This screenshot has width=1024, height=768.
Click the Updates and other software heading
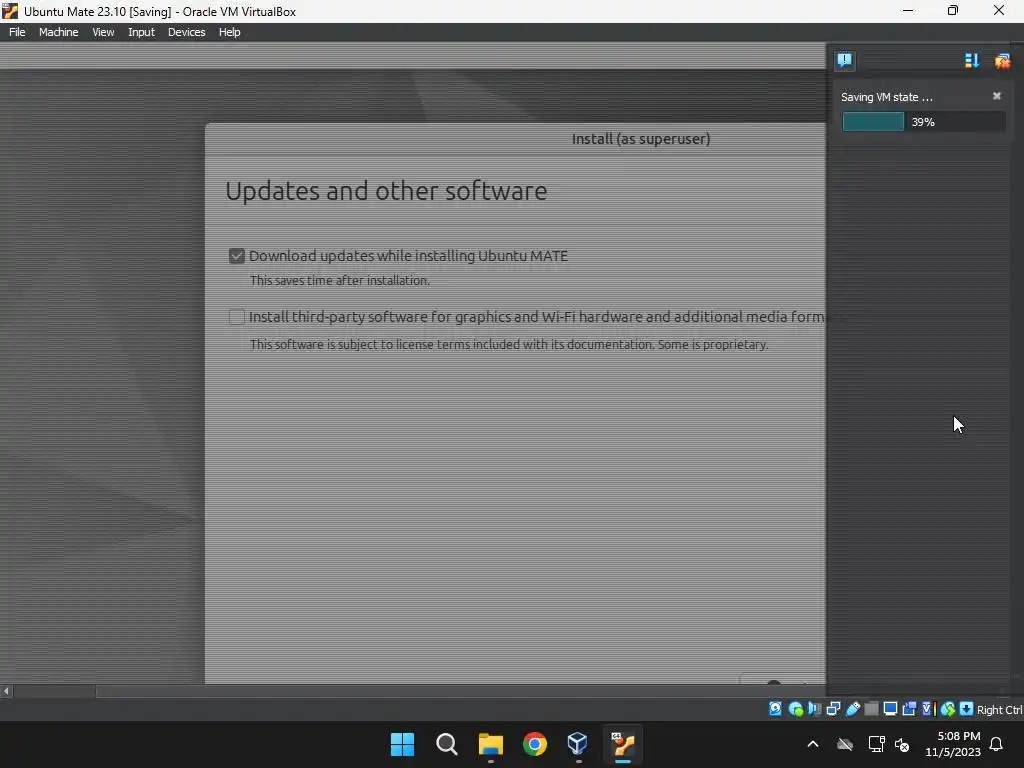(x=386, y=191)
